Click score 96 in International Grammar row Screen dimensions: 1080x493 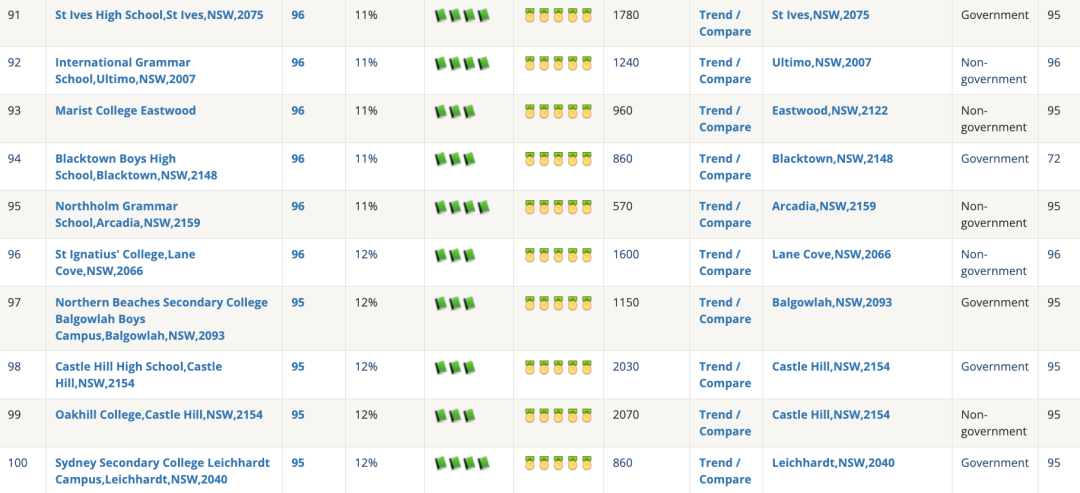click(x=298, y=63)
